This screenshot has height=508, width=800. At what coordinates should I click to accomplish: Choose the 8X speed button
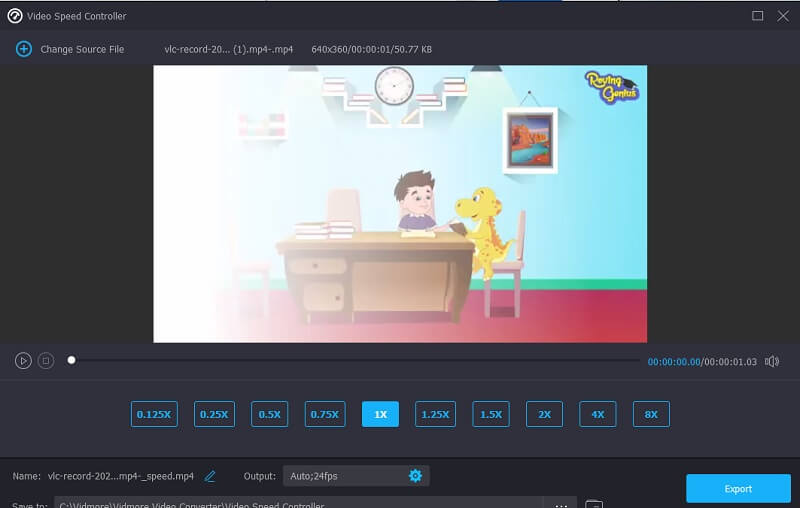click(651, 414)
